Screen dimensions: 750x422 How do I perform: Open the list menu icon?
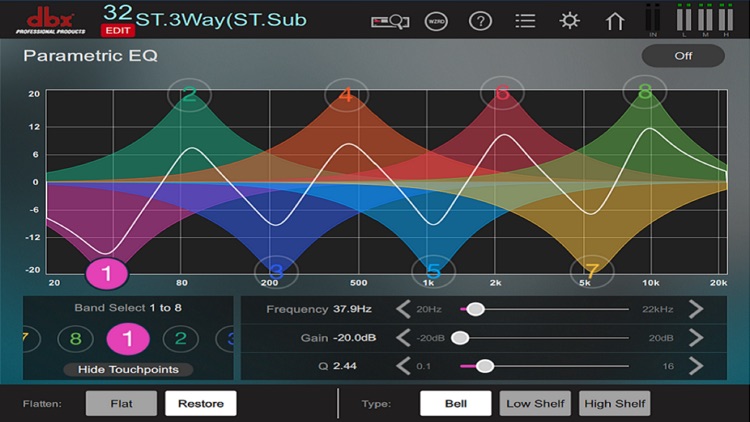pyautogui.click(x=525, y=22)
